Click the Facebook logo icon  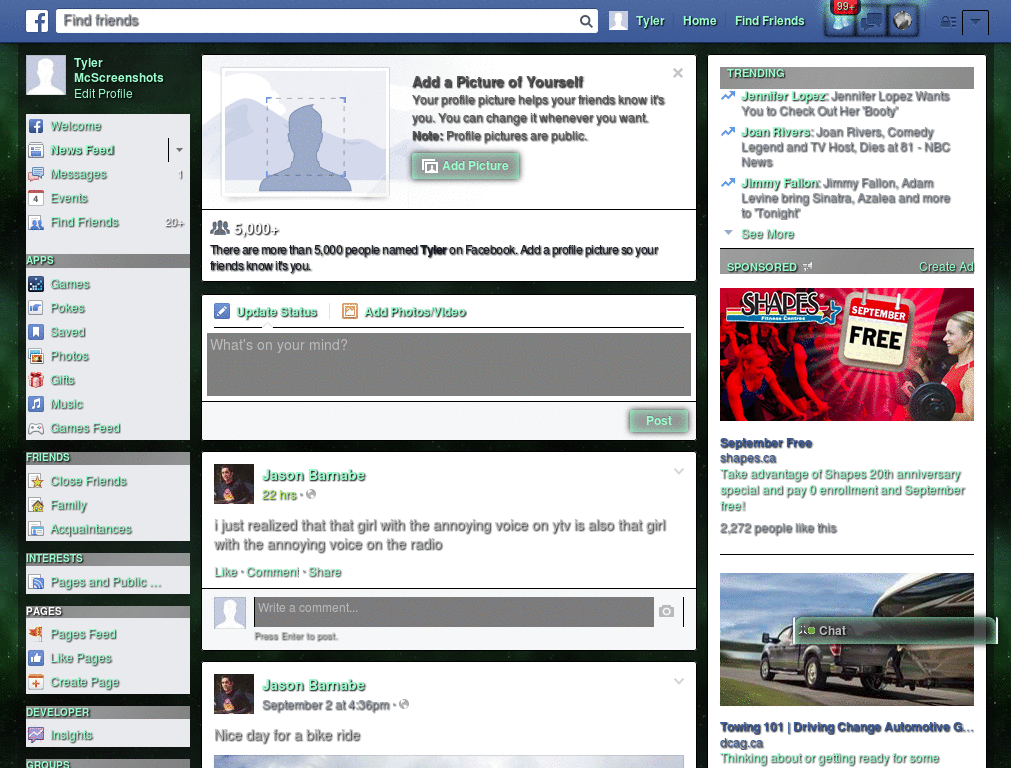pyautogui.click(x=37, y=21)
